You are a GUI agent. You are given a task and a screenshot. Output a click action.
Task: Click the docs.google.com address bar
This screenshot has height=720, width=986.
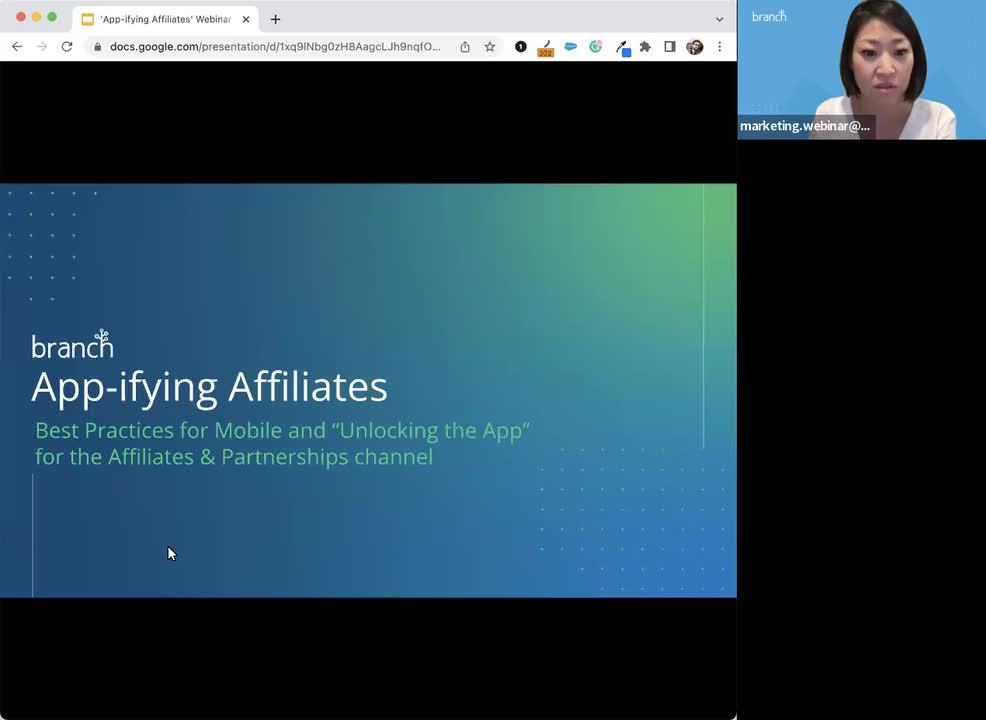(275, 47)
